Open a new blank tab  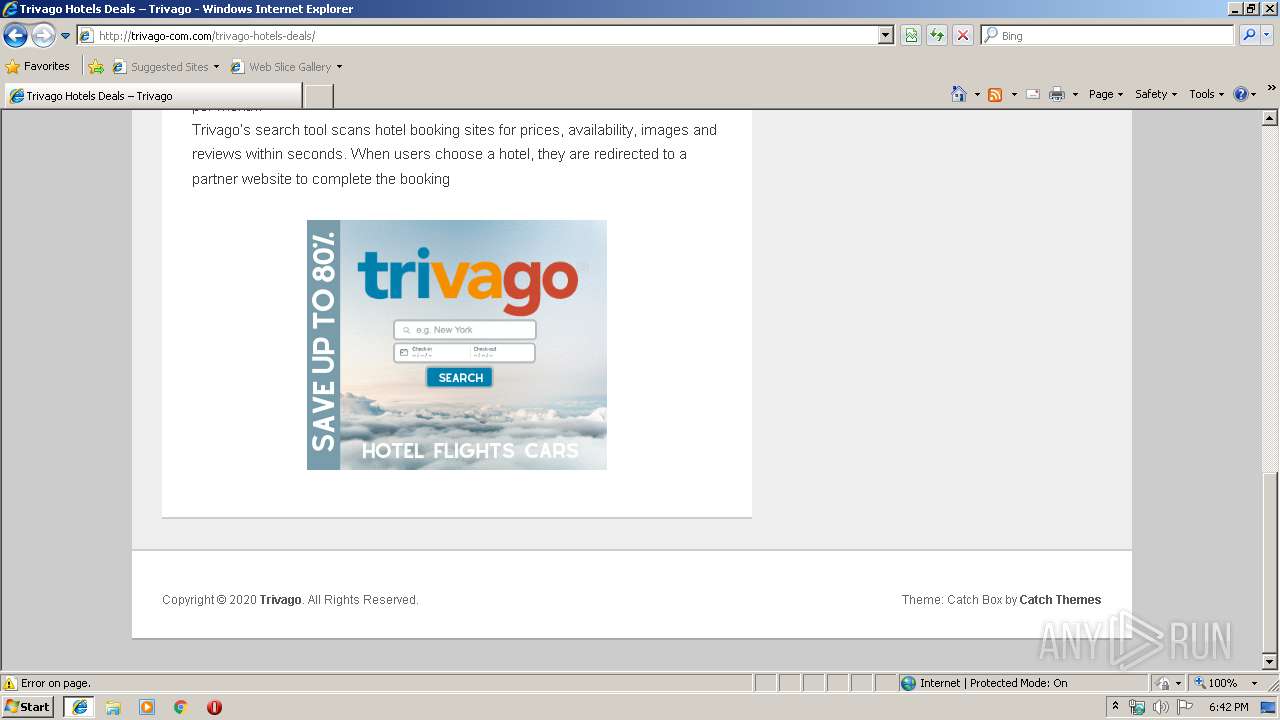318,96
